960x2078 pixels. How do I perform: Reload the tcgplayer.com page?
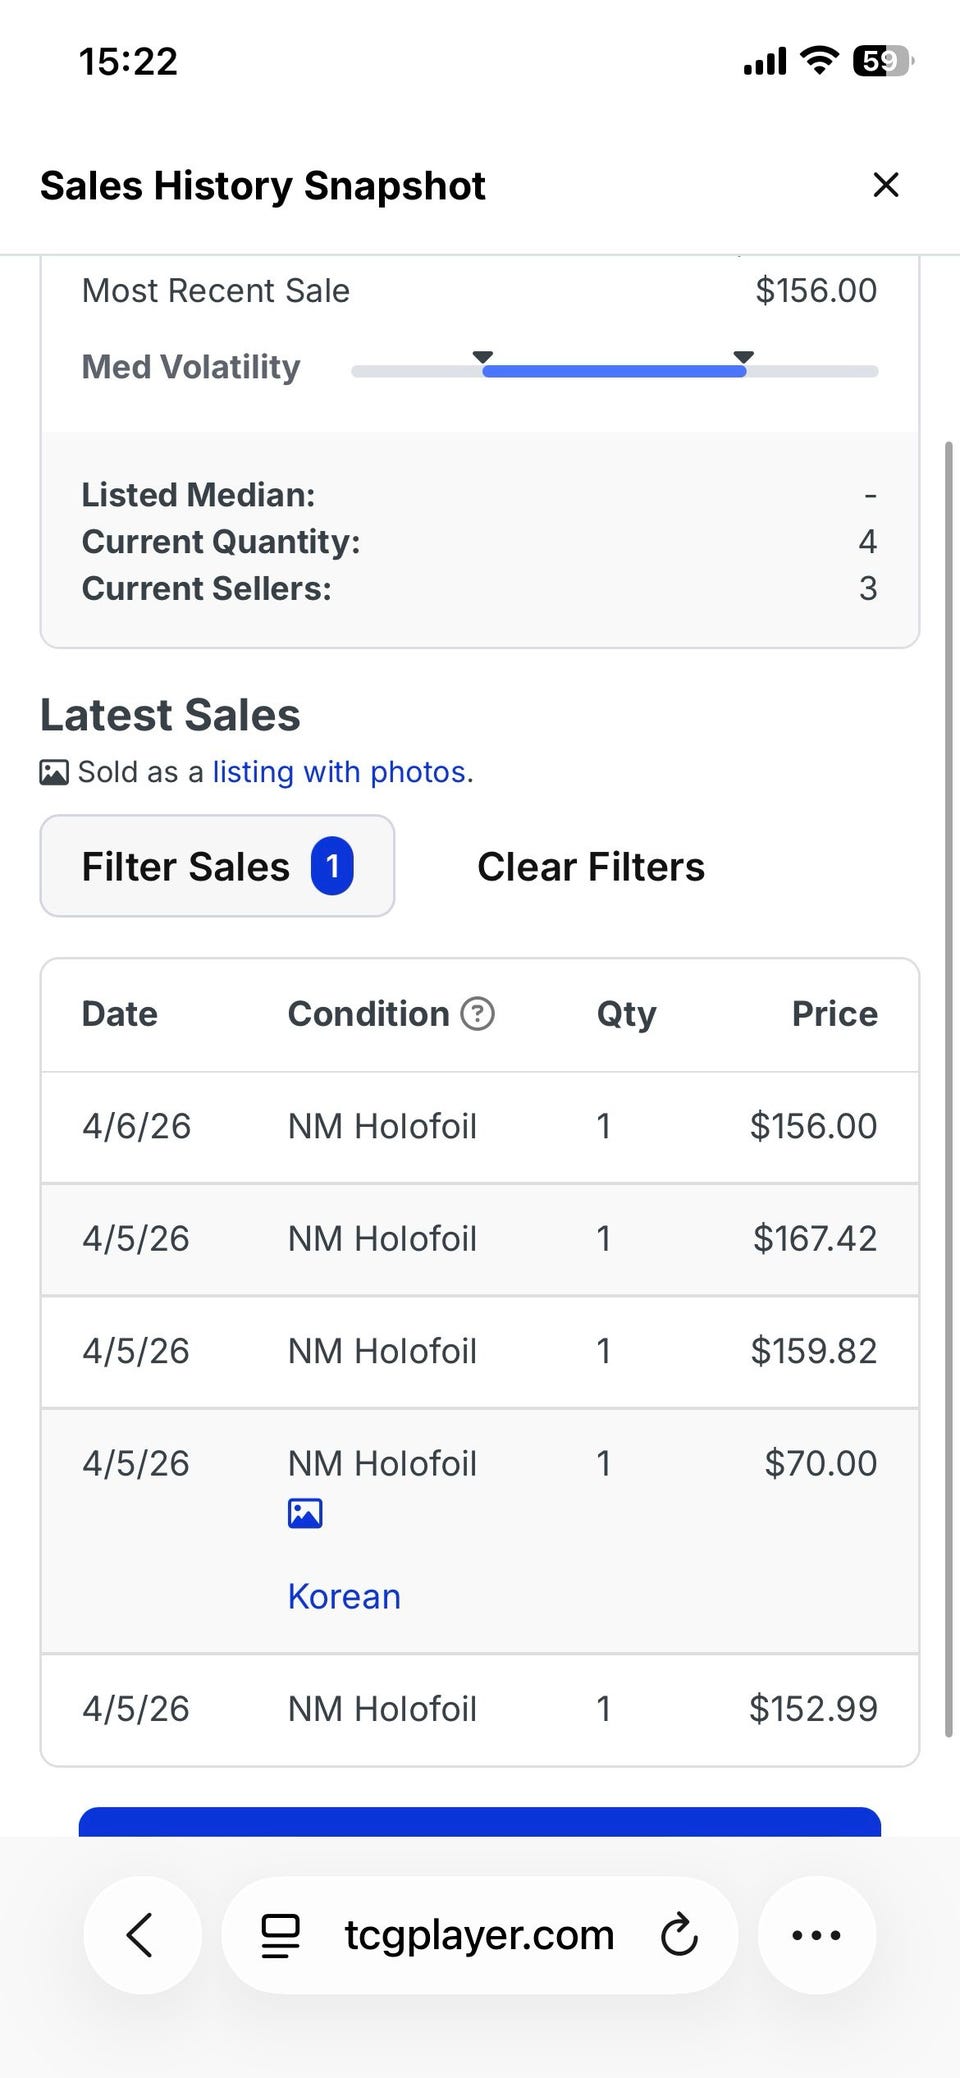pos(679,1935)
